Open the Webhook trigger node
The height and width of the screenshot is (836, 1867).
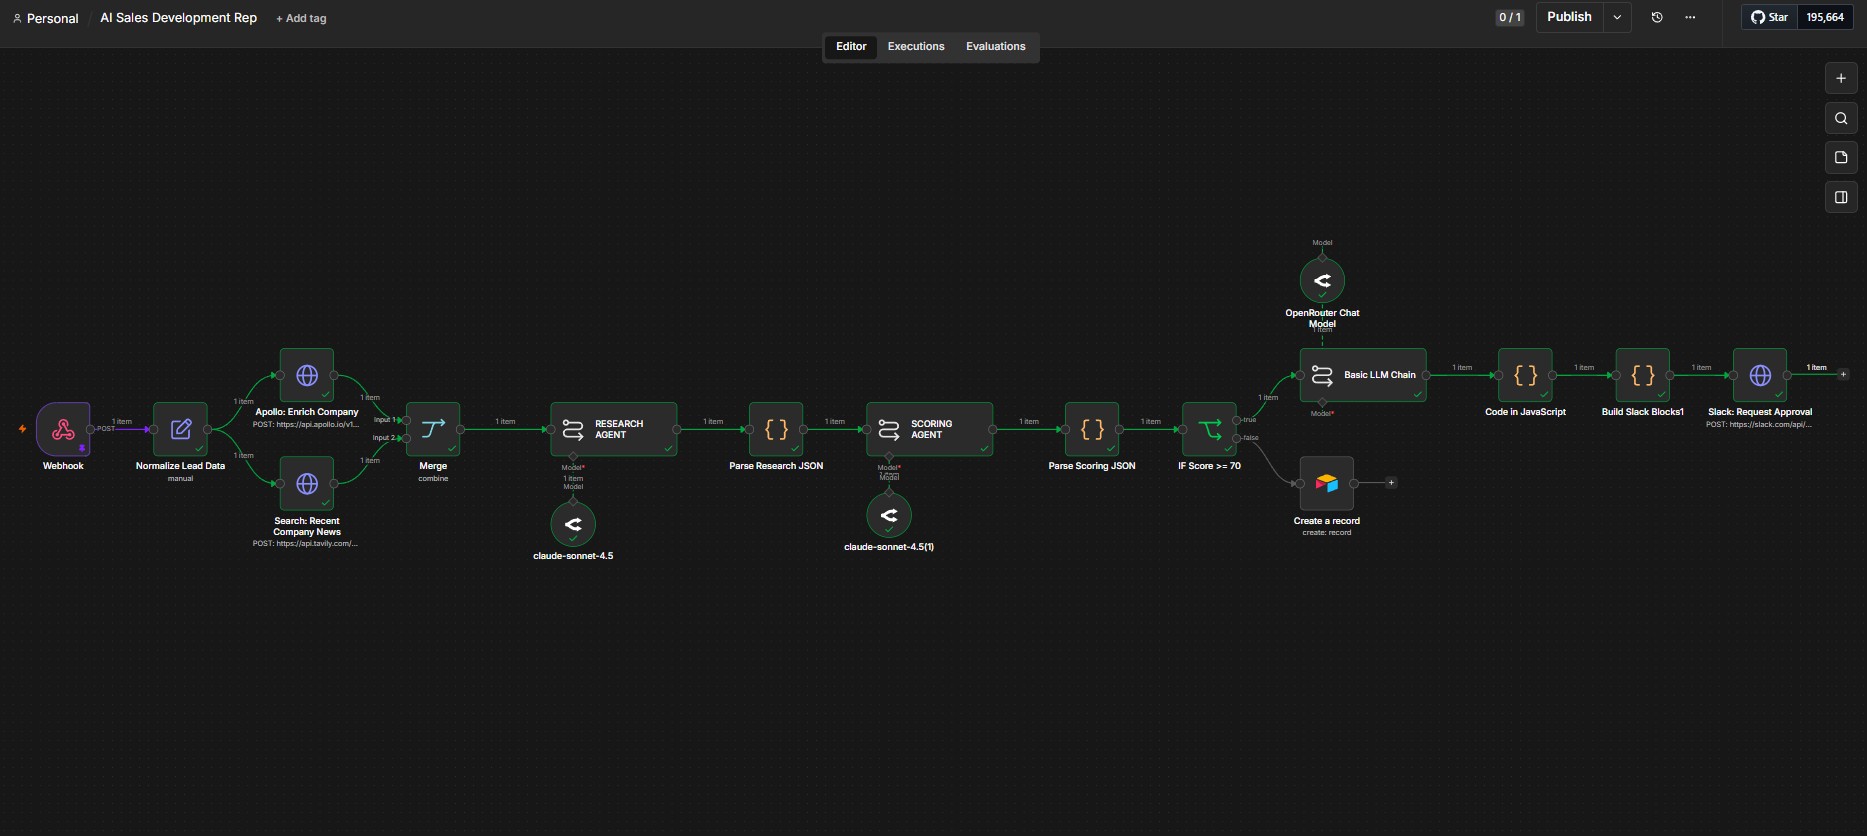pos(63,429)
